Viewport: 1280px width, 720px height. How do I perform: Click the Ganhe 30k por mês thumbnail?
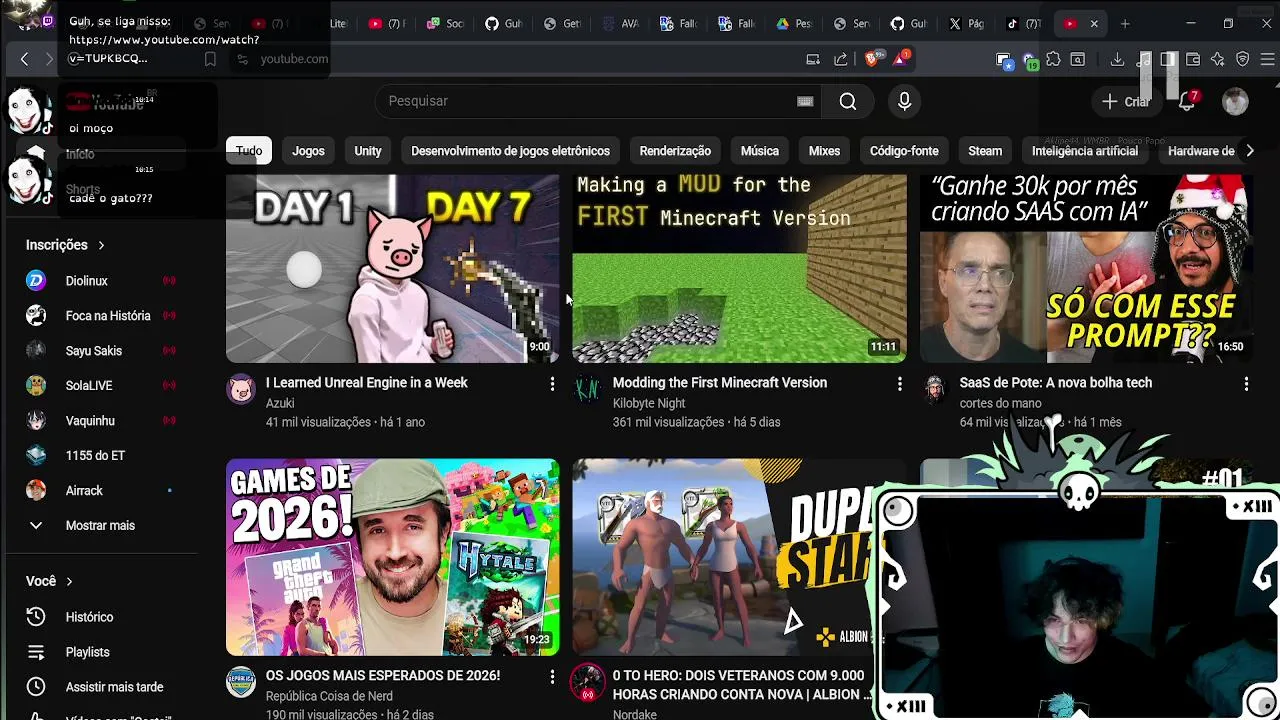pyautogui.click(x=1086, y=268)
